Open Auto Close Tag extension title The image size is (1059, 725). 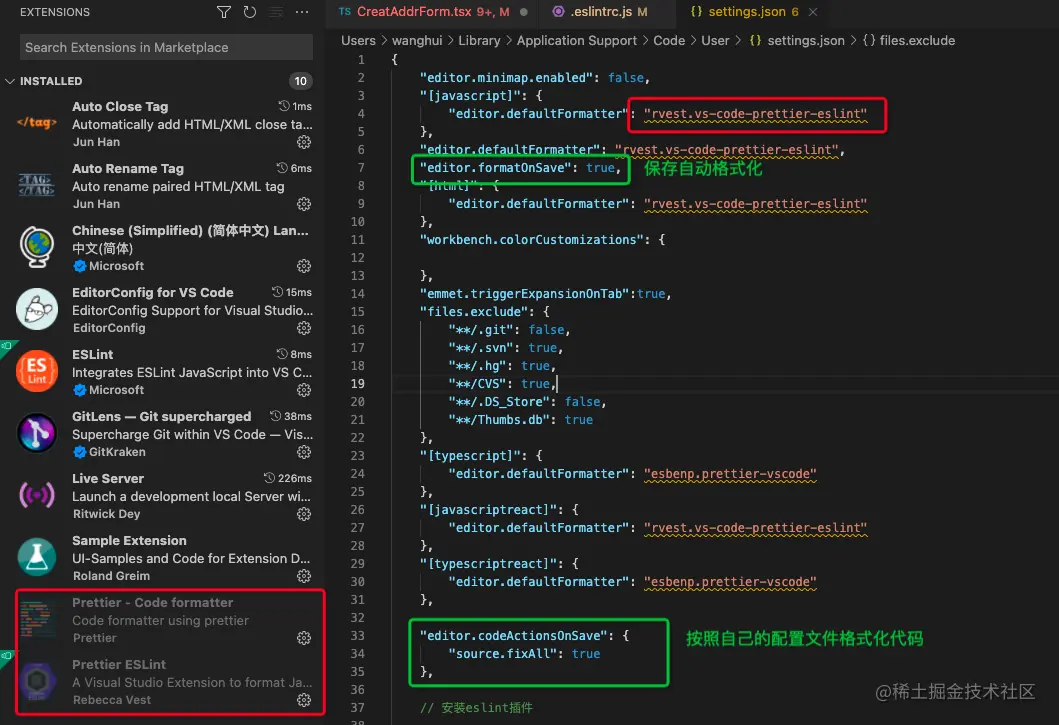point(120,107)
